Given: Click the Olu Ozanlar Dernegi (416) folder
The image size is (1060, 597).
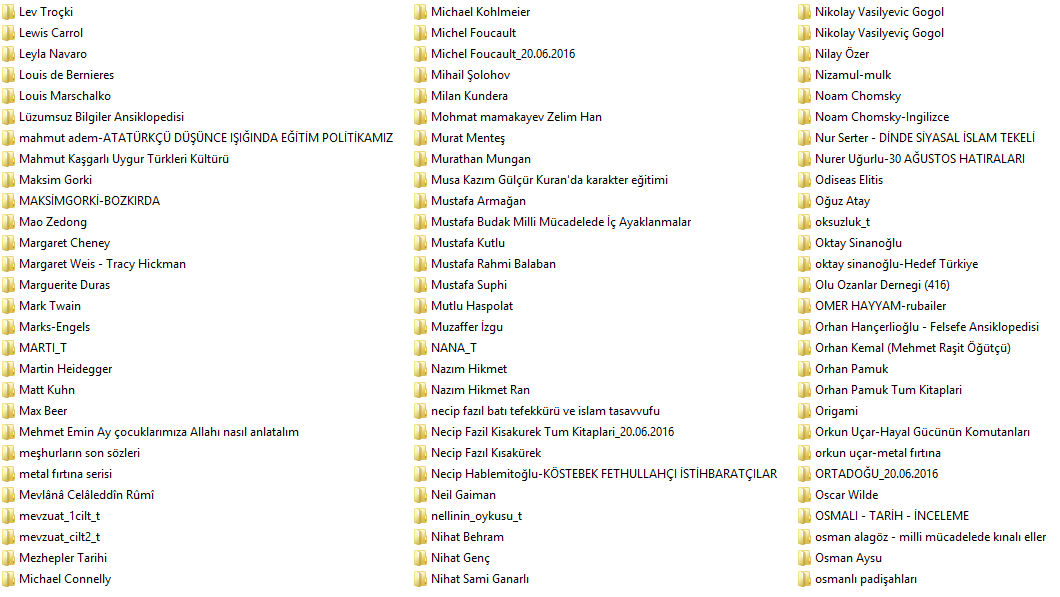Looking at the screenshot, I should click(x=882, y=285).
